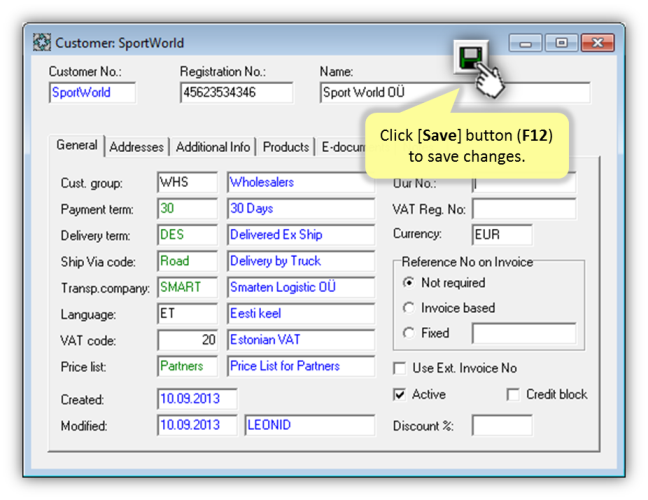Image resolution: width=648 pixels, height=500 pixels.
Task: Open the E-documents tab
Action: click(343, 147)
